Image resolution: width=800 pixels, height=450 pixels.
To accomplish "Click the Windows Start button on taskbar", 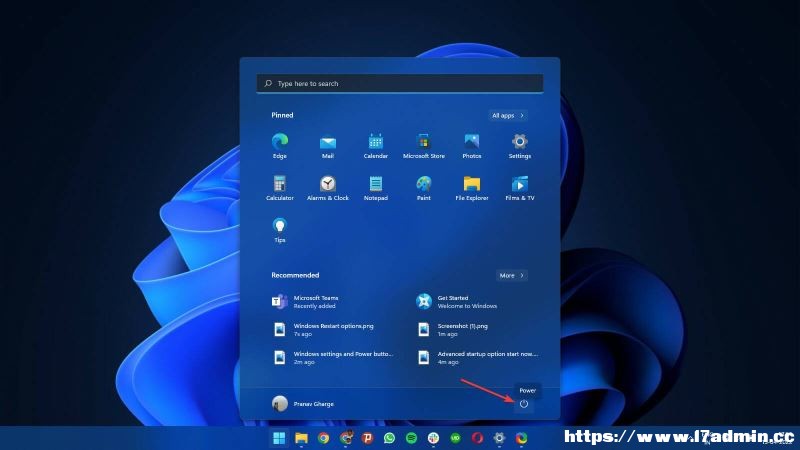I will click(279, 438).
